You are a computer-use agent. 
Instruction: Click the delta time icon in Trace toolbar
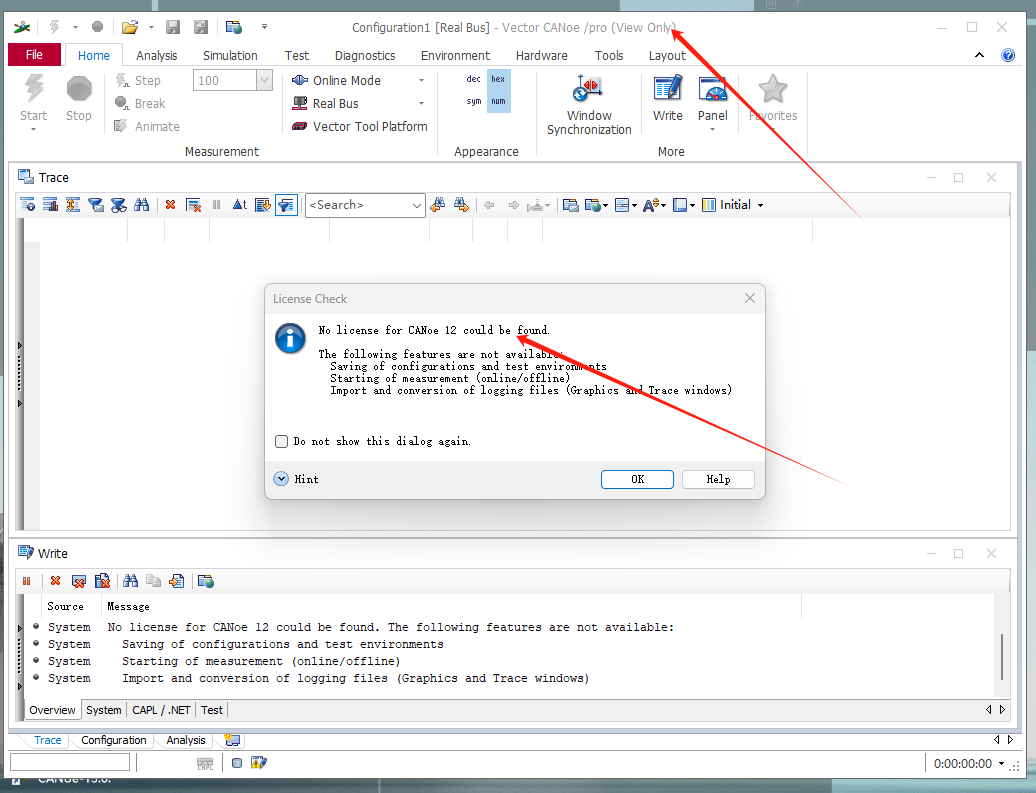coord(239,205)
